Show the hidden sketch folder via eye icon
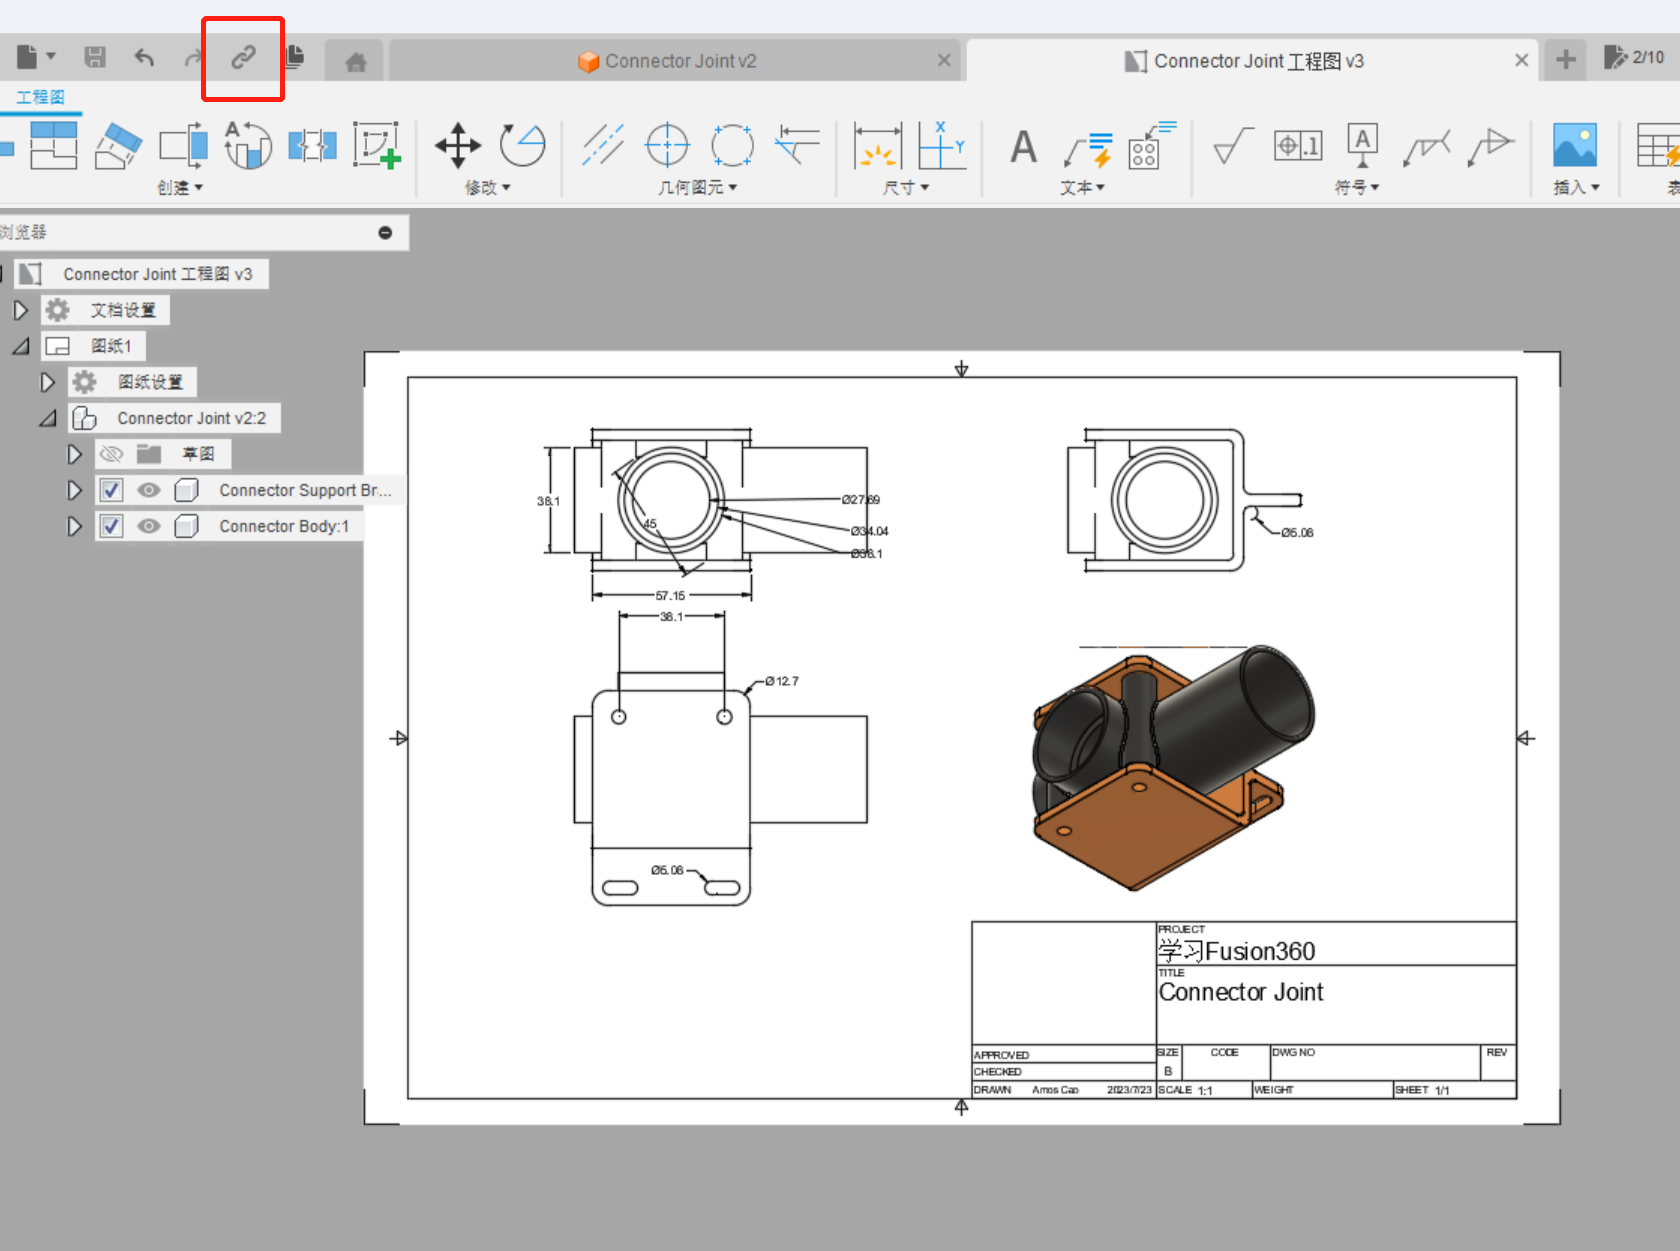The width and height of the screenshot is (1680, 1251). [112, 454]
